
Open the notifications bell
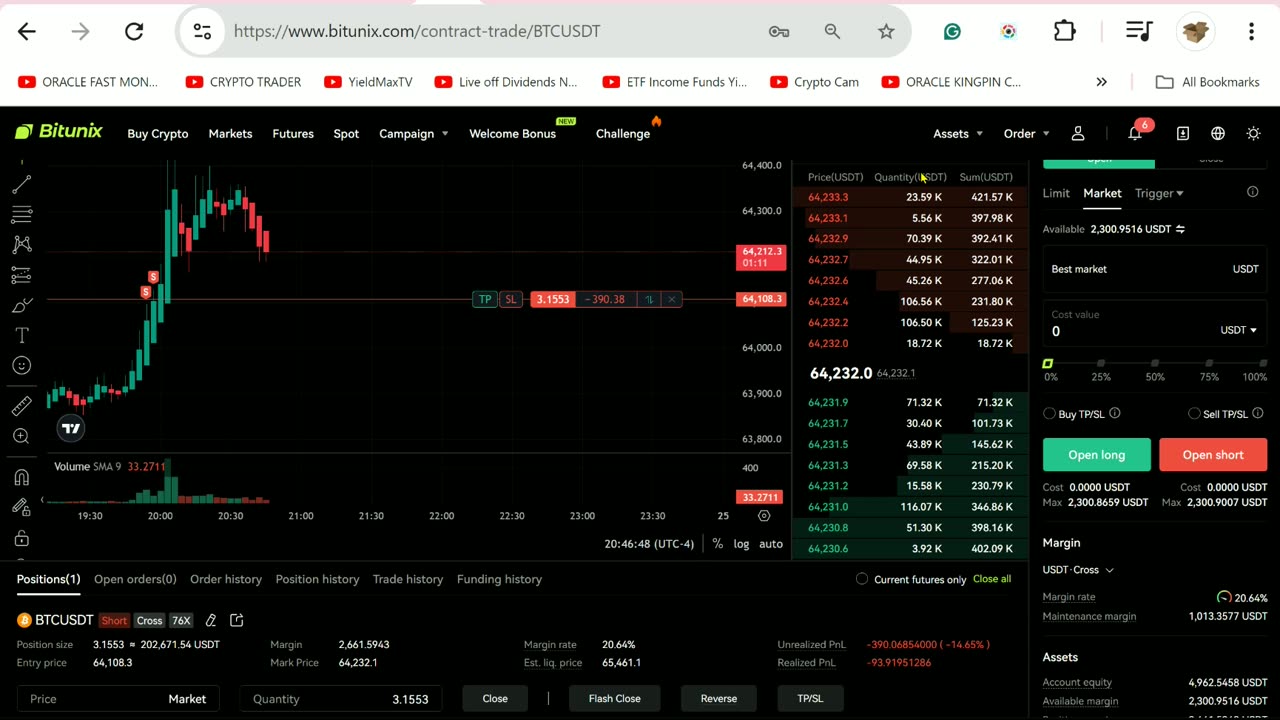coord(1135,133)
